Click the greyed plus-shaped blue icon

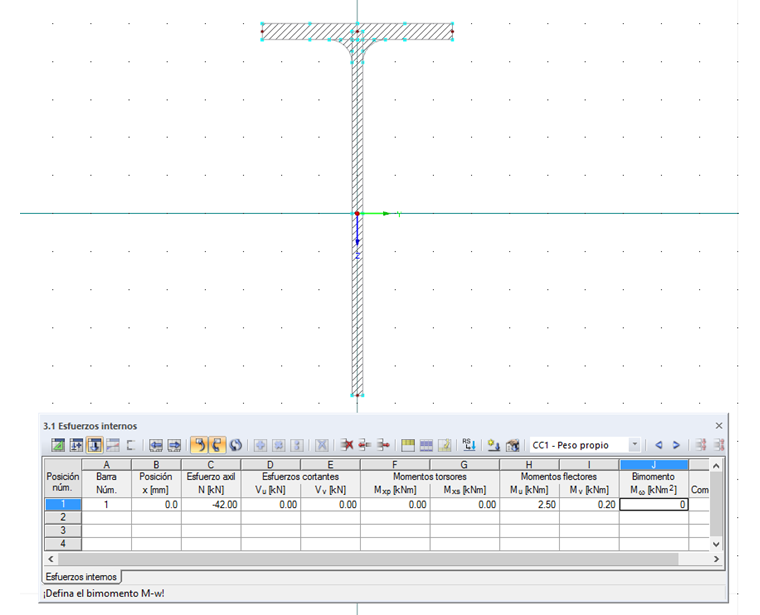tap(260, 445)
